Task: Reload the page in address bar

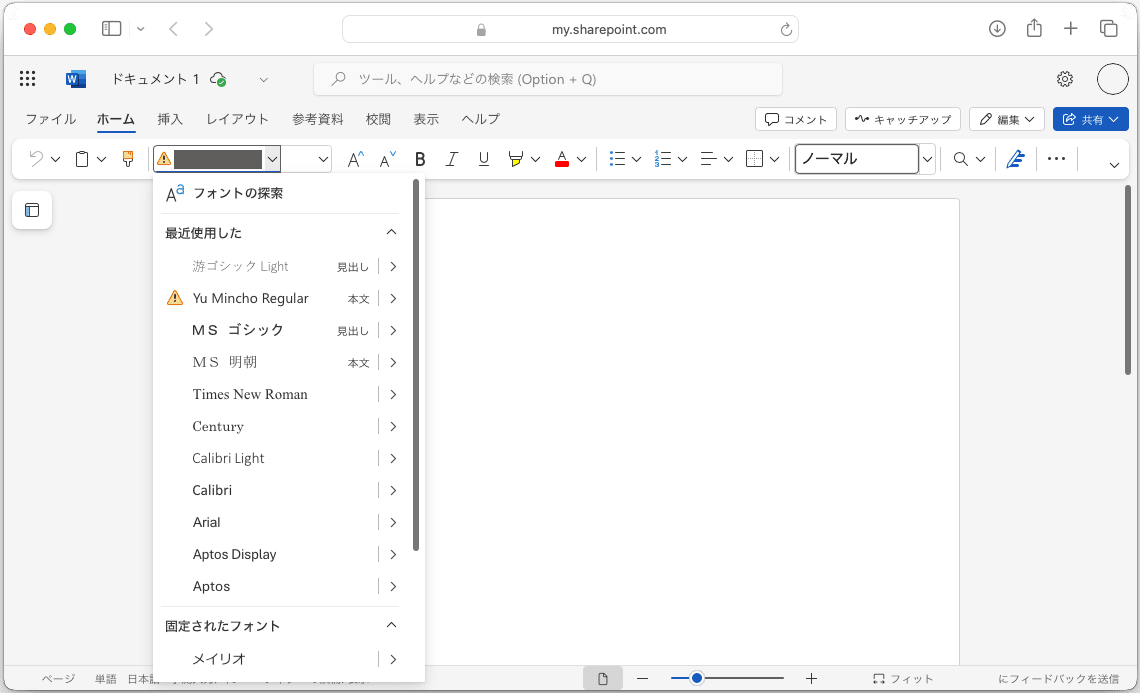Action: point(786,30)
